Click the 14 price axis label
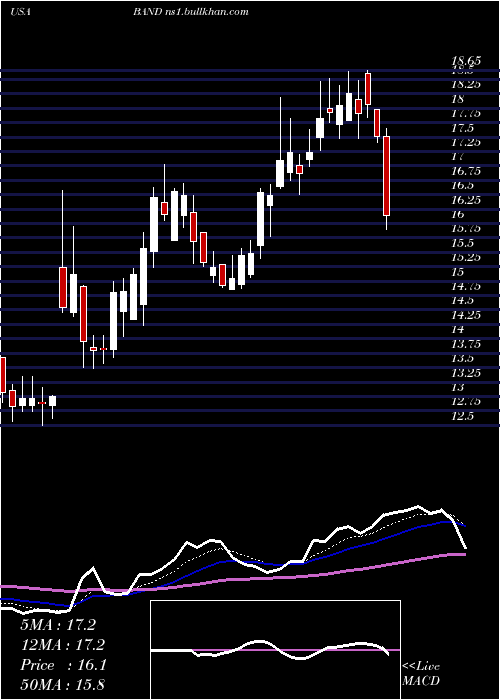 tap(458, 329)
